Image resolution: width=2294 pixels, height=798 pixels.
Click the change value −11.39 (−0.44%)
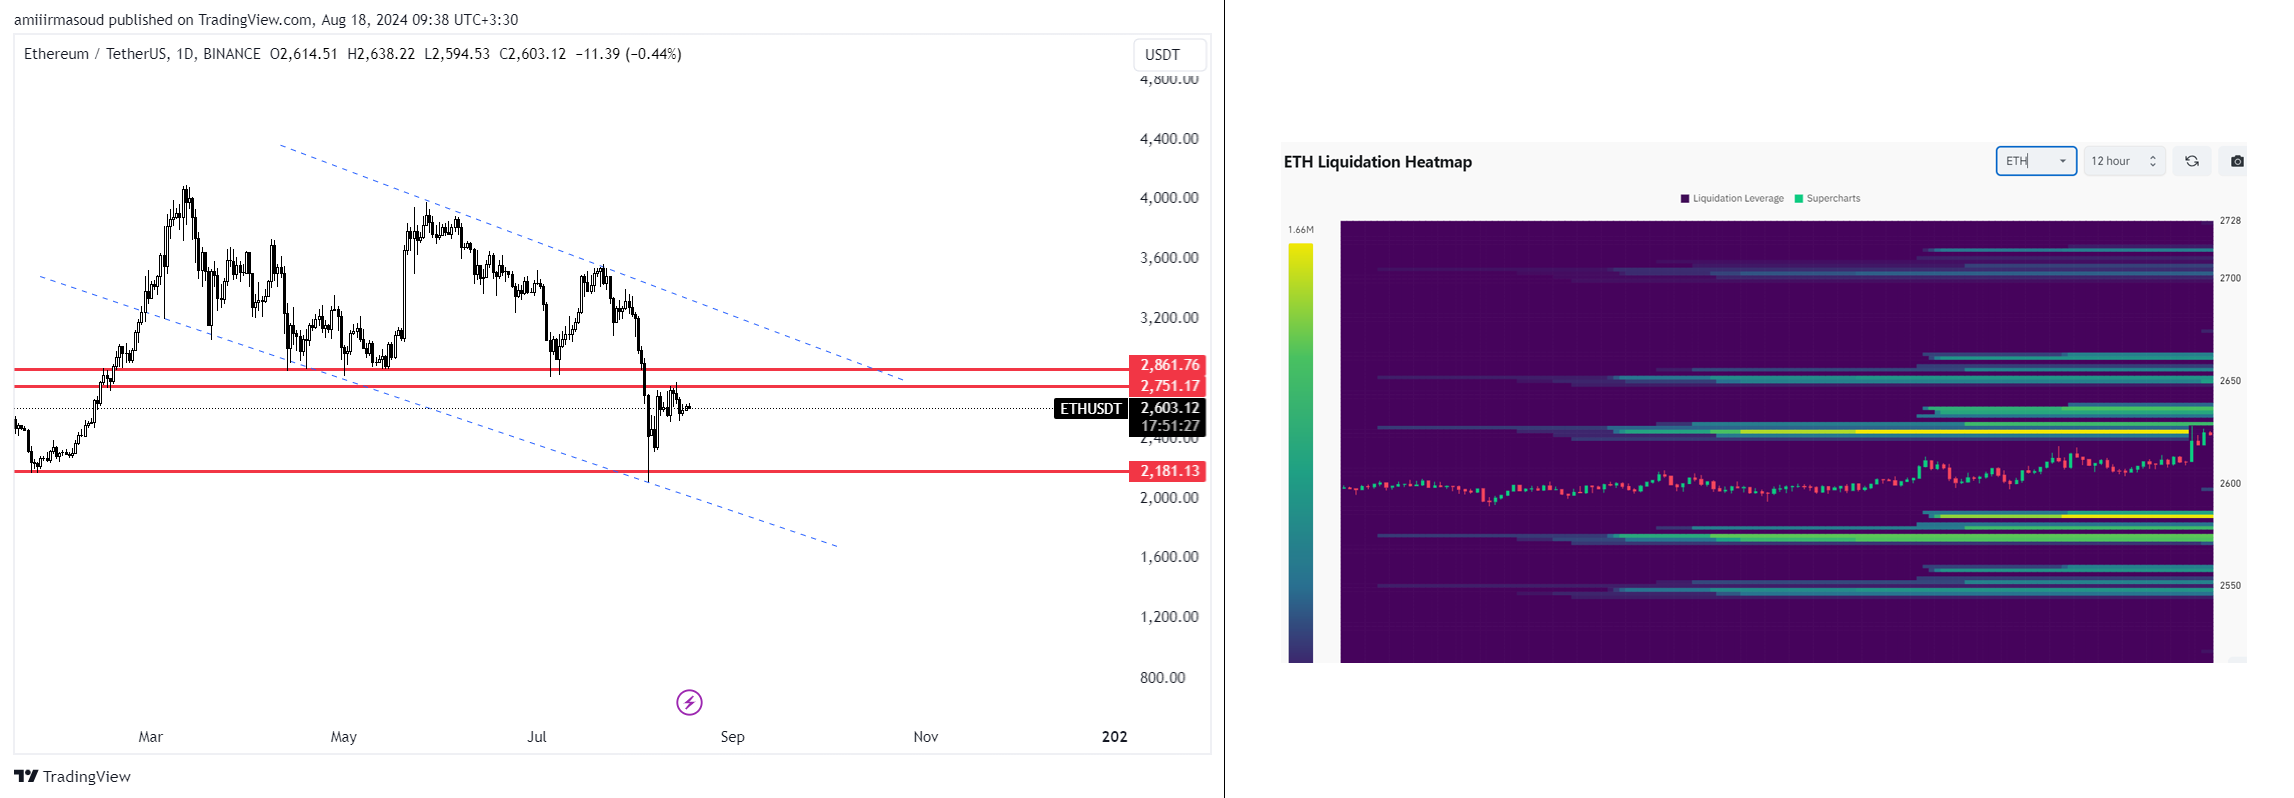point(629,54)
